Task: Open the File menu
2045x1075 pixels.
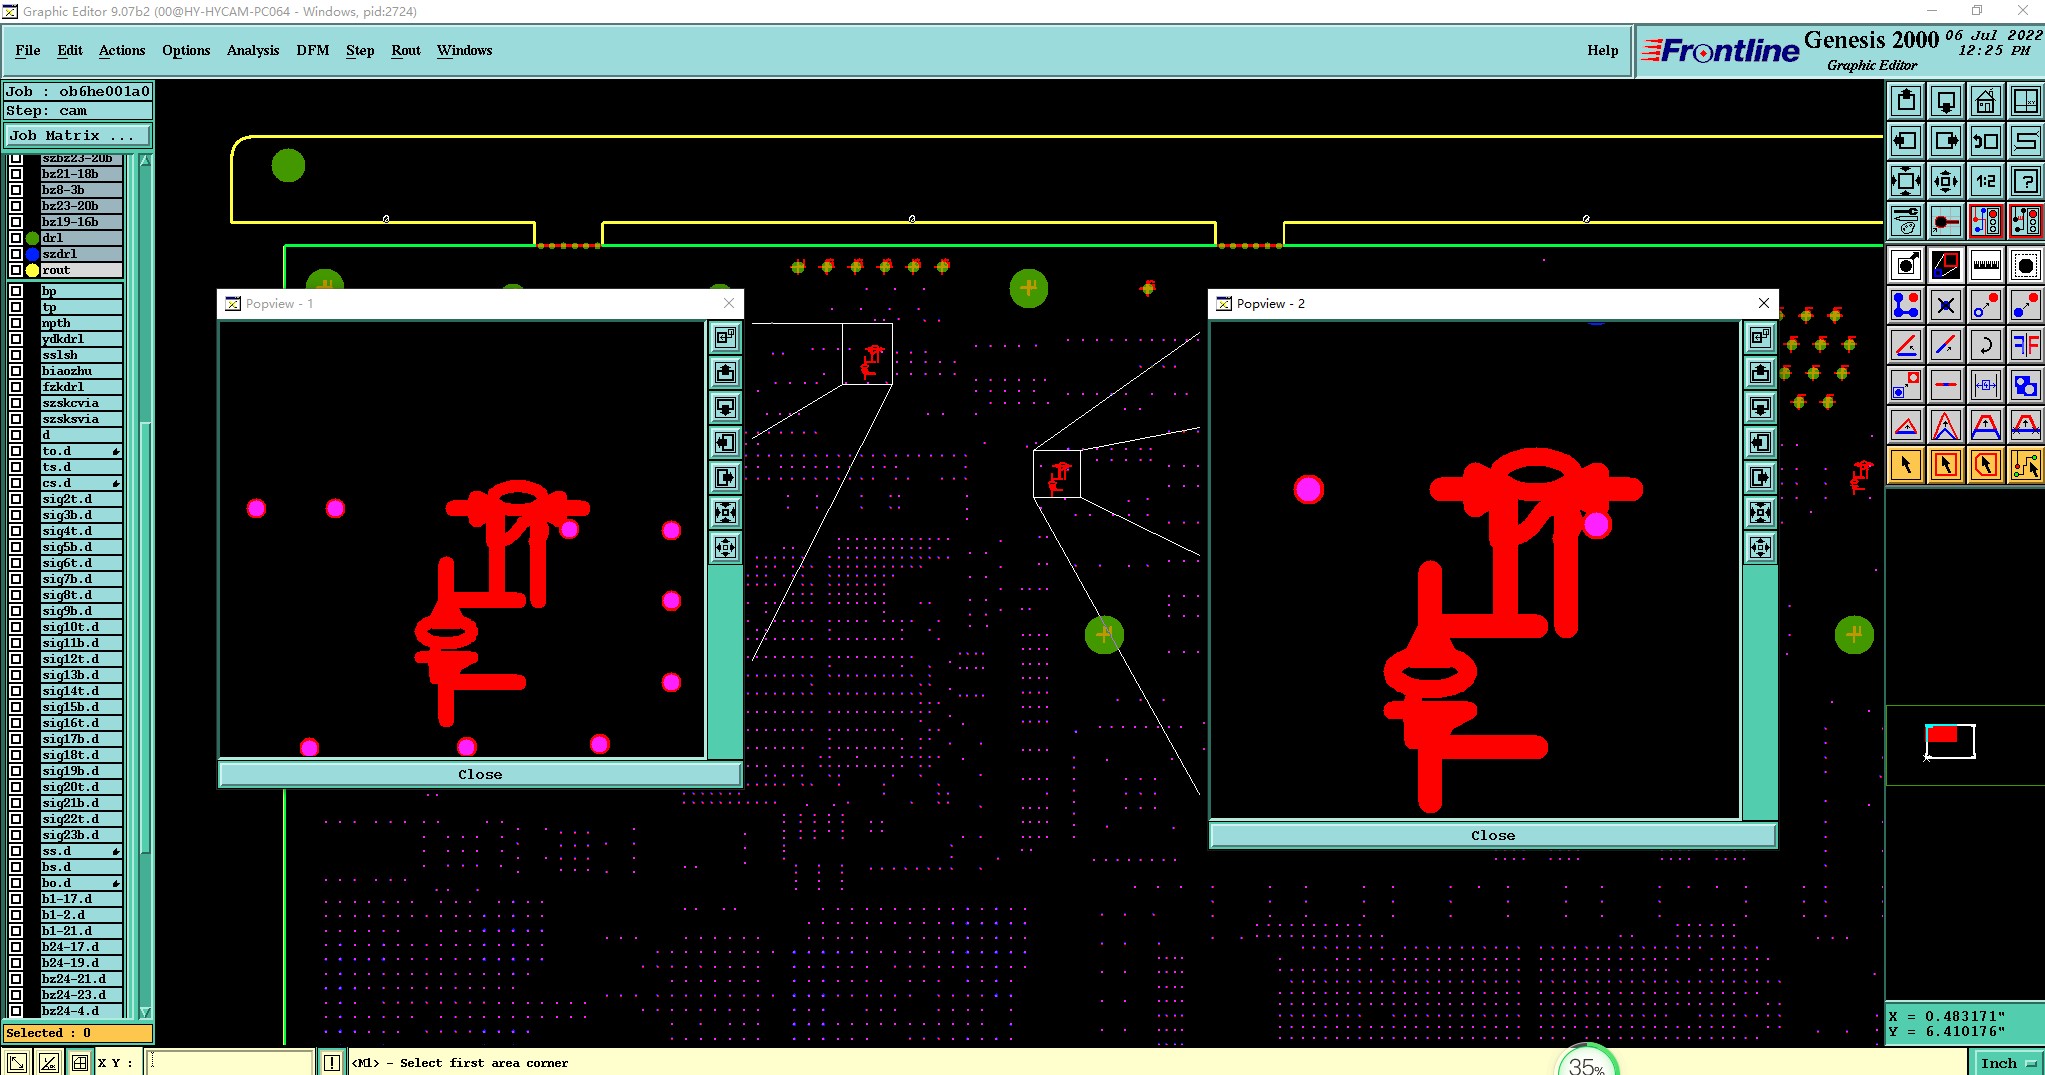Action: pyautogui.click(x=28, y=50)
